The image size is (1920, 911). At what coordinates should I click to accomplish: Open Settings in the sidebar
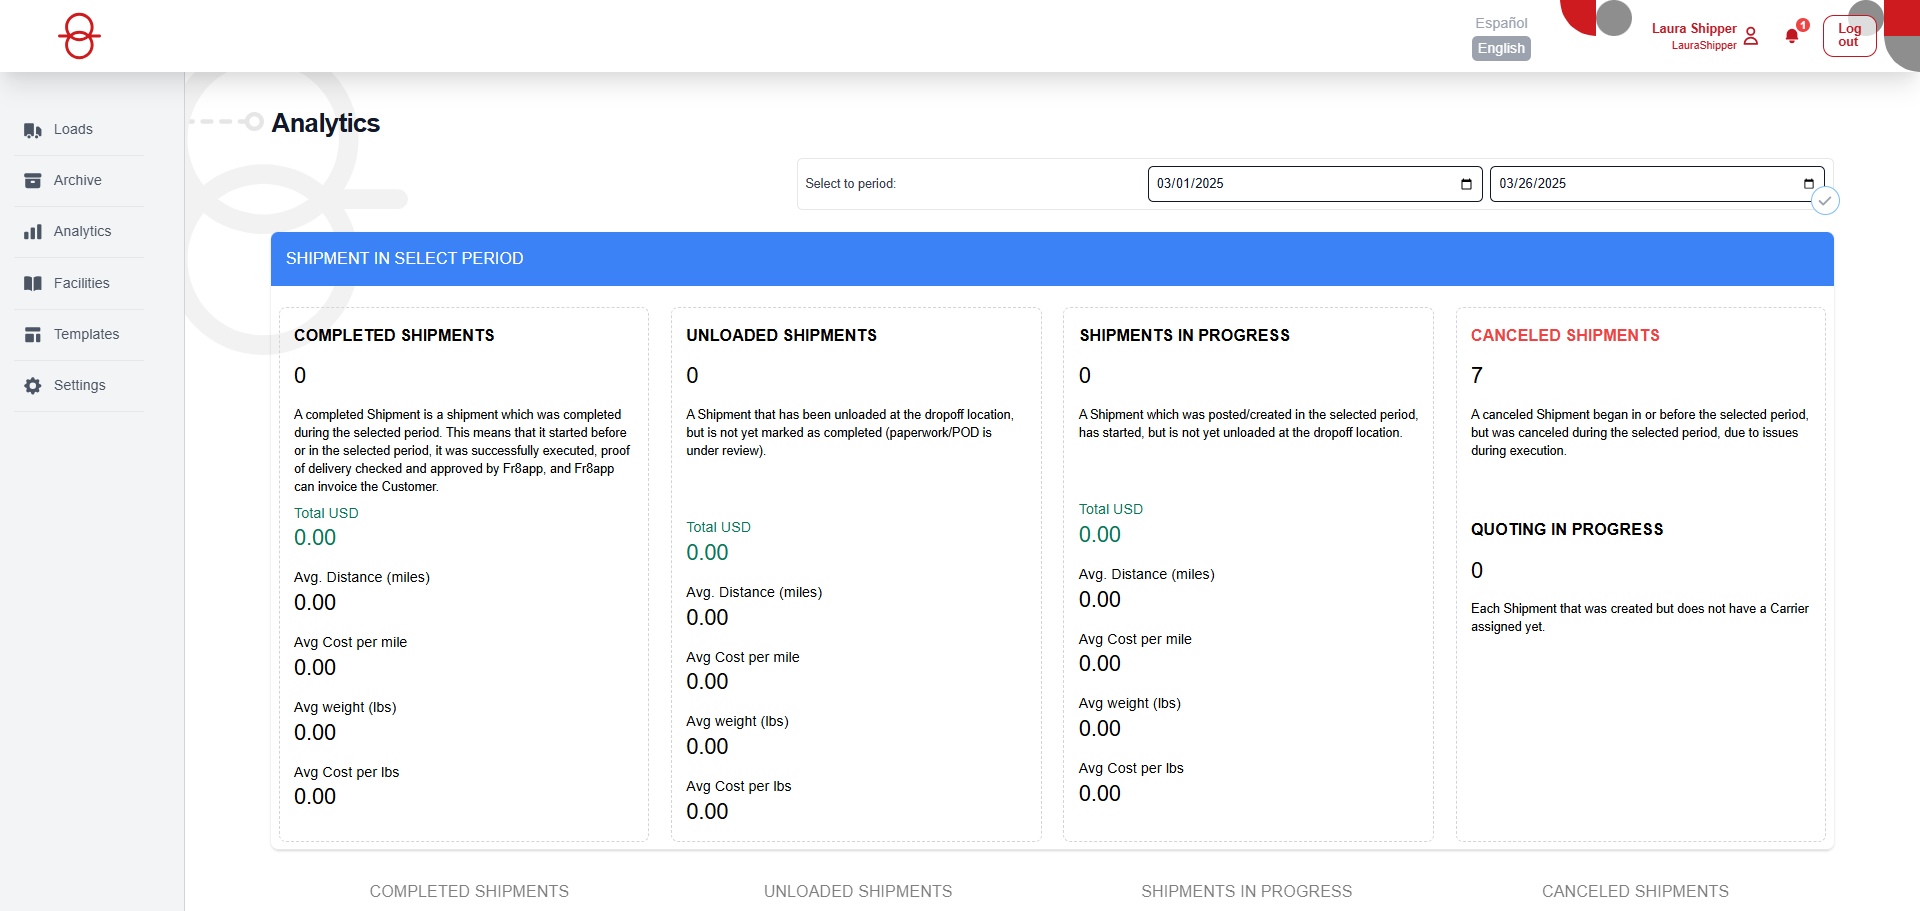(79, 386)
